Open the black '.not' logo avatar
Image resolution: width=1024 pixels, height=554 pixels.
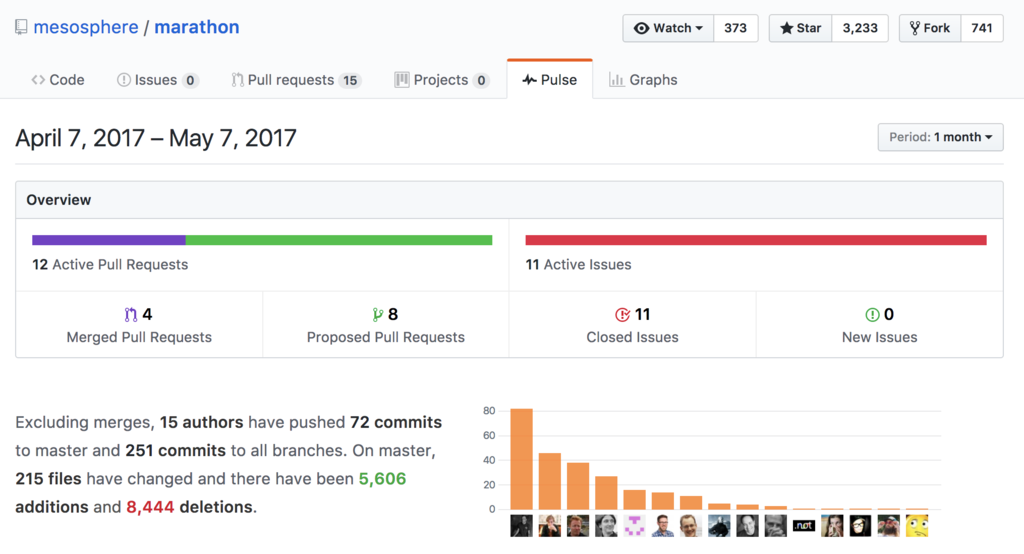click(804, 525)
